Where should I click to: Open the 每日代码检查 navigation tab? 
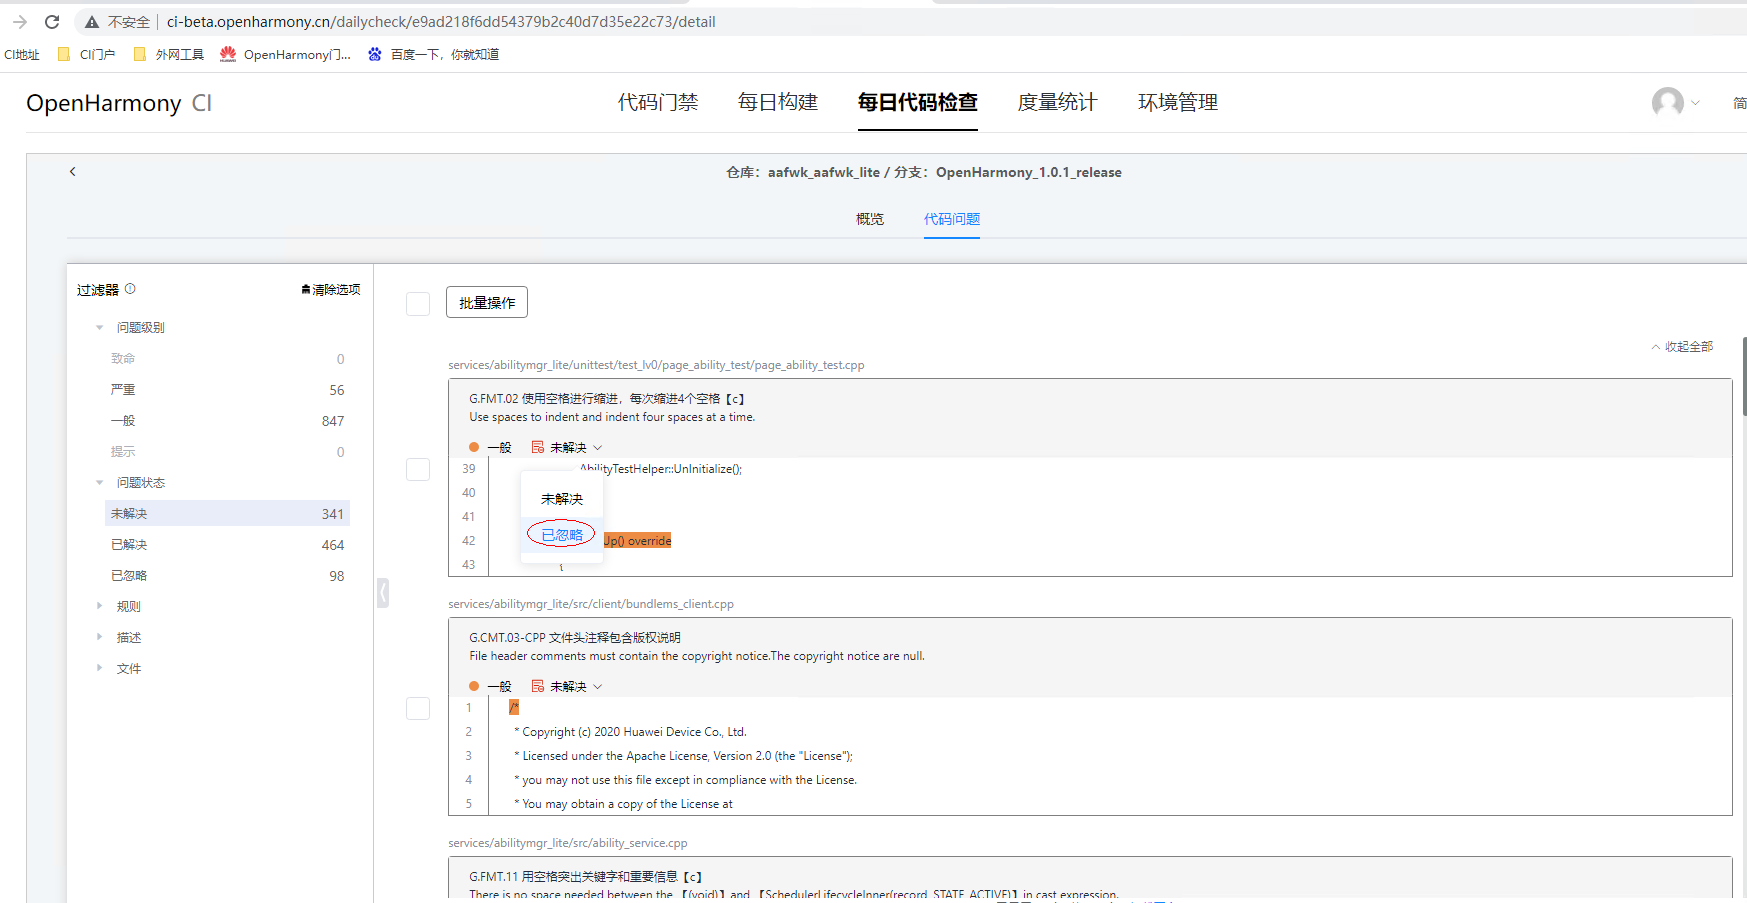918,102
